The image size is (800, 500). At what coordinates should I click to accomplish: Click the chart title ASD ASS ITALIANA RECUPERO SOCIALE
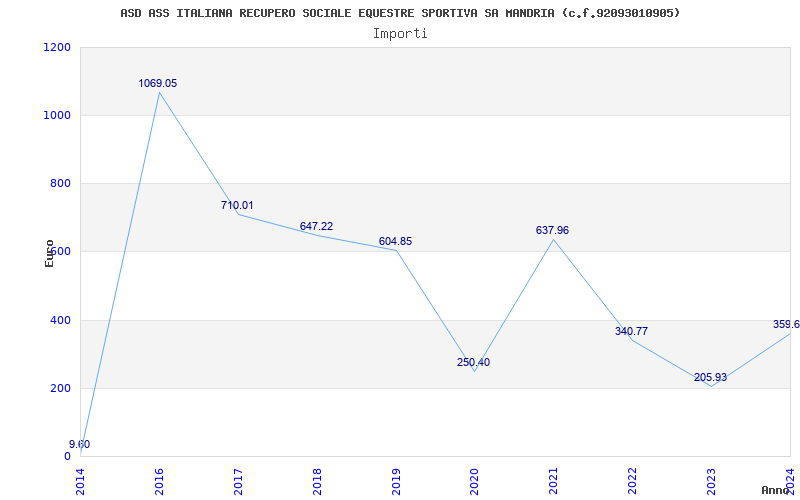[400, 13]
